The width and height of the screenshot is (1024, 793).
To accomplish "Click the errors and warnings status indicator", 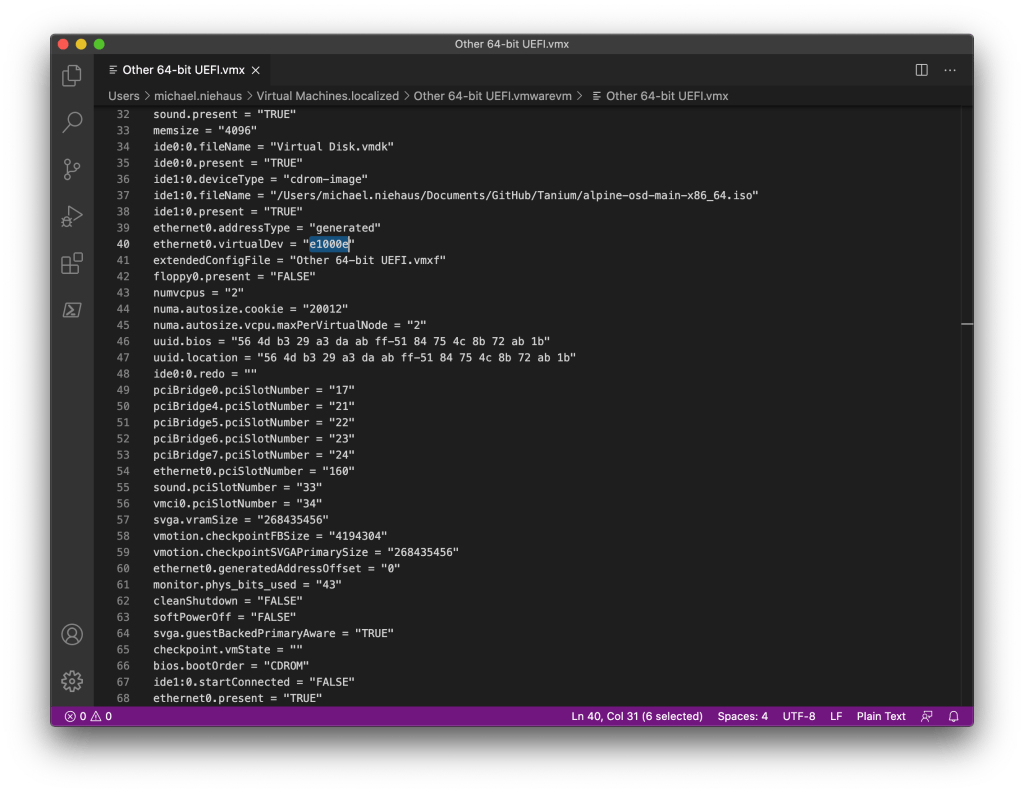I will [88, 716].
